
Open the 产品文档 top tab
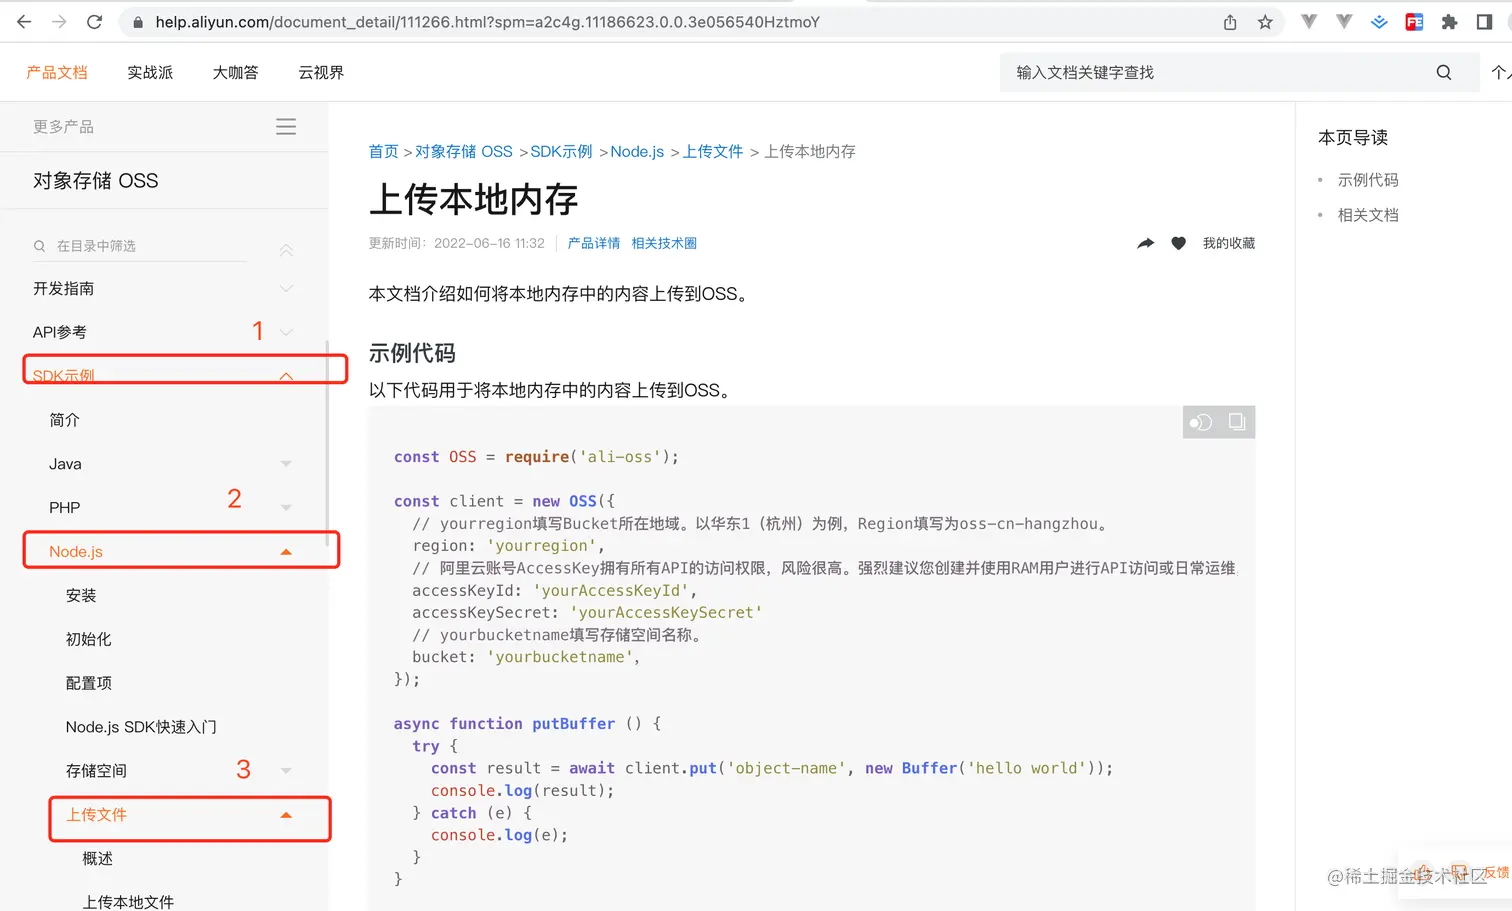tap(57, 72)
